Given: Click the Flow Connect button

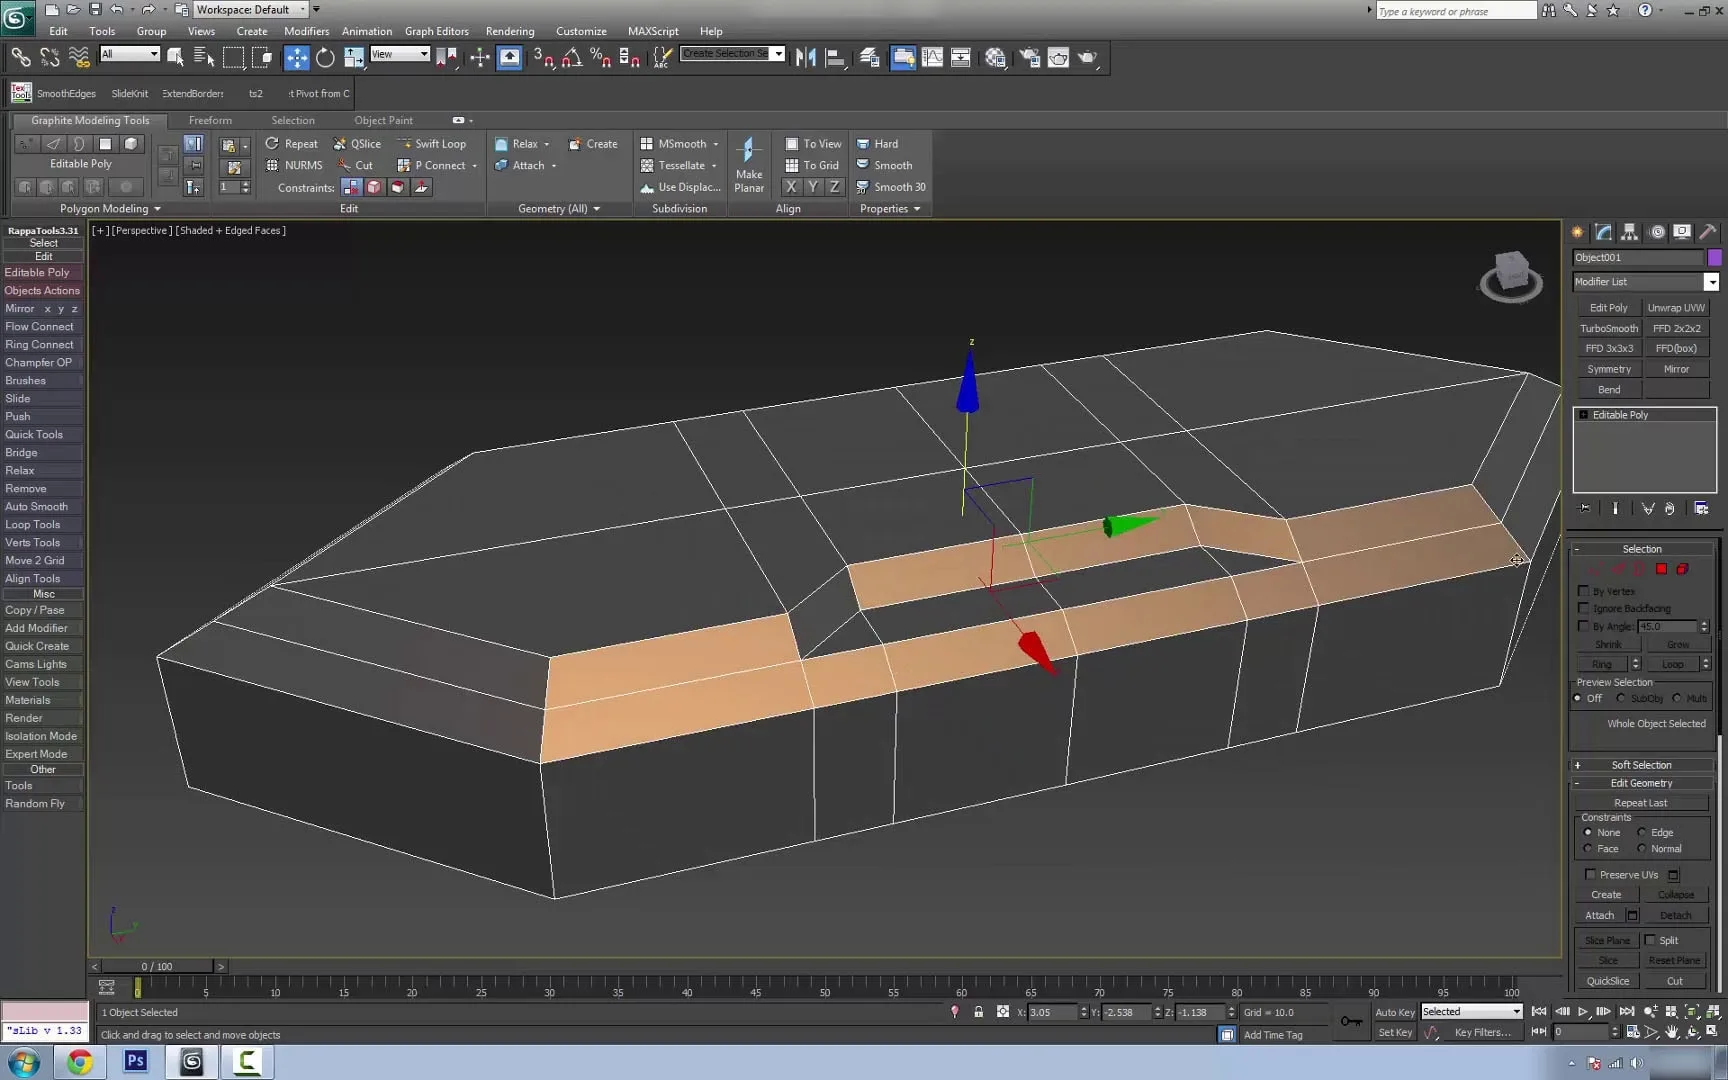Looking at the screenshot, I should (40, 327).
